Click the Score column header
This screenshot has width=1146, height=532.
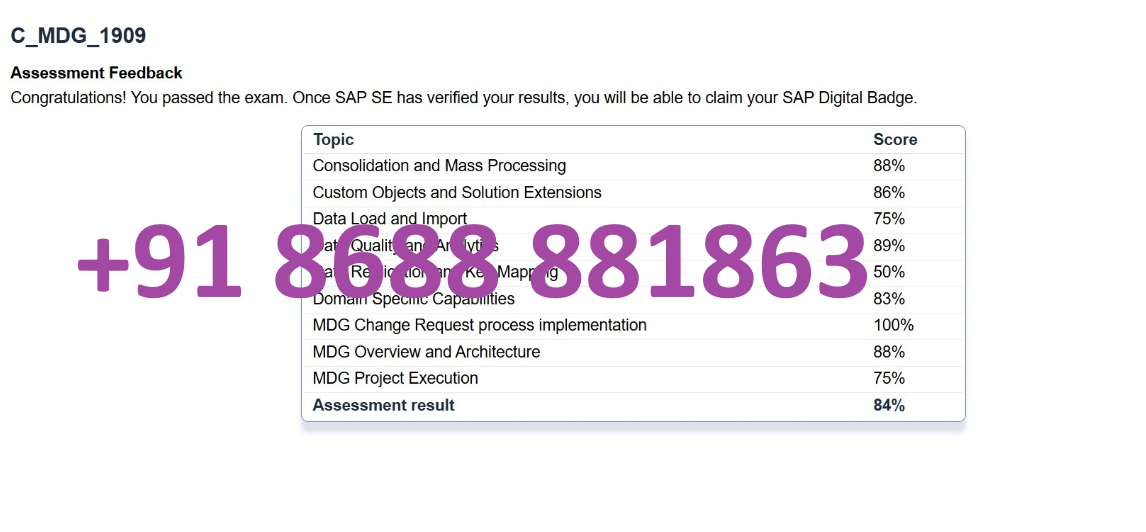[x=895, y=140]
